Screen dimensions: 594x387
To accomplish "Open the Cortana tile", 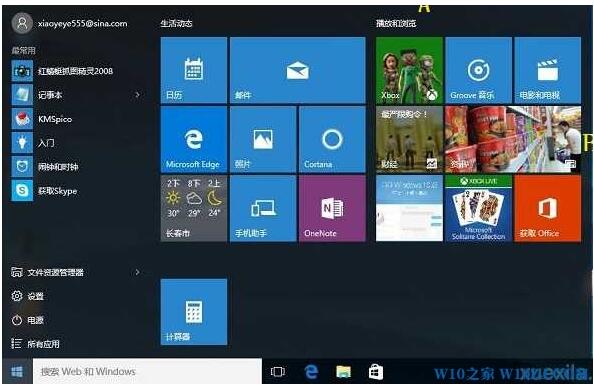I will [332, 139].
